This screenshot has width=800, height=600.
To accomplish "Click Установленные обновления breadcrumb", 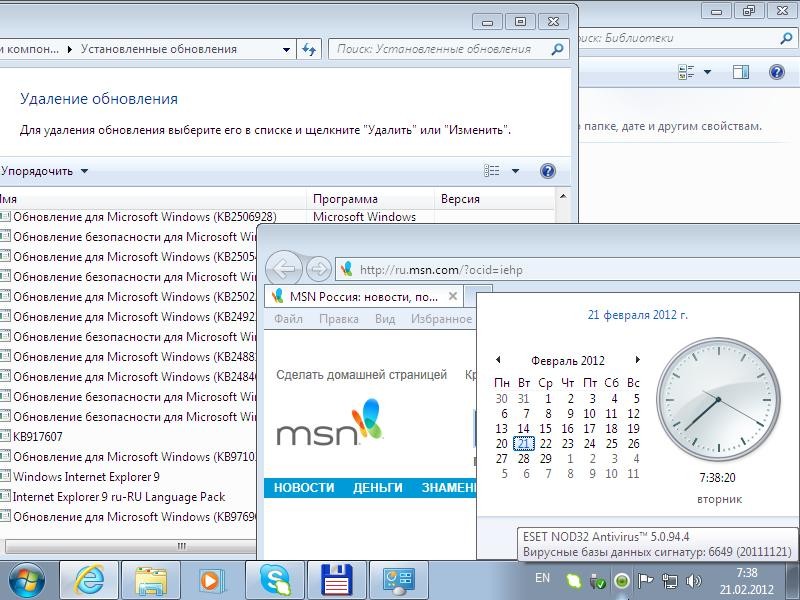I will tap(159, 49).
